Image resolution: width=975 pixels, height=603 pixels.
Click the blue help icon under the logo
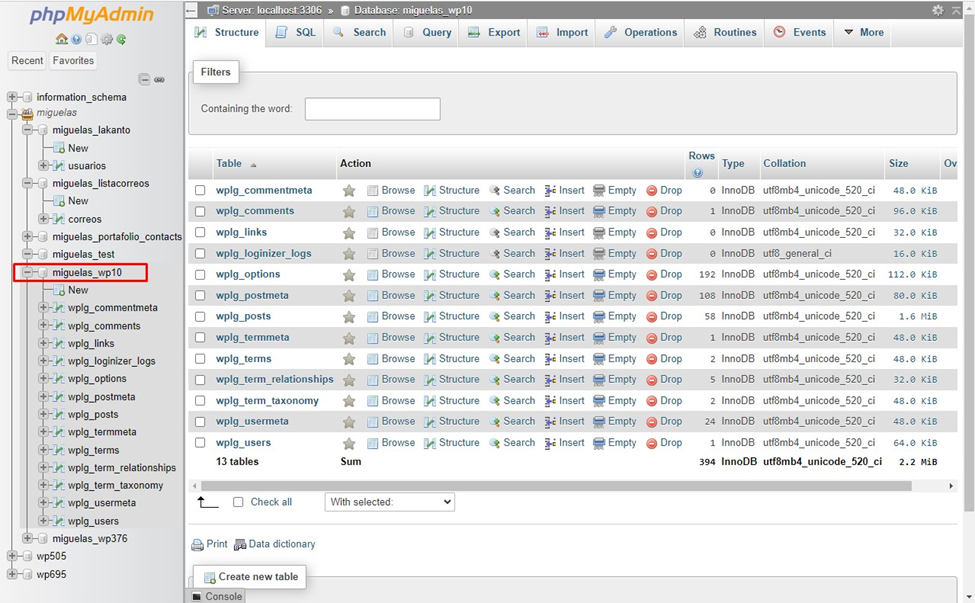pyautogui.click(x=76, y=39)
